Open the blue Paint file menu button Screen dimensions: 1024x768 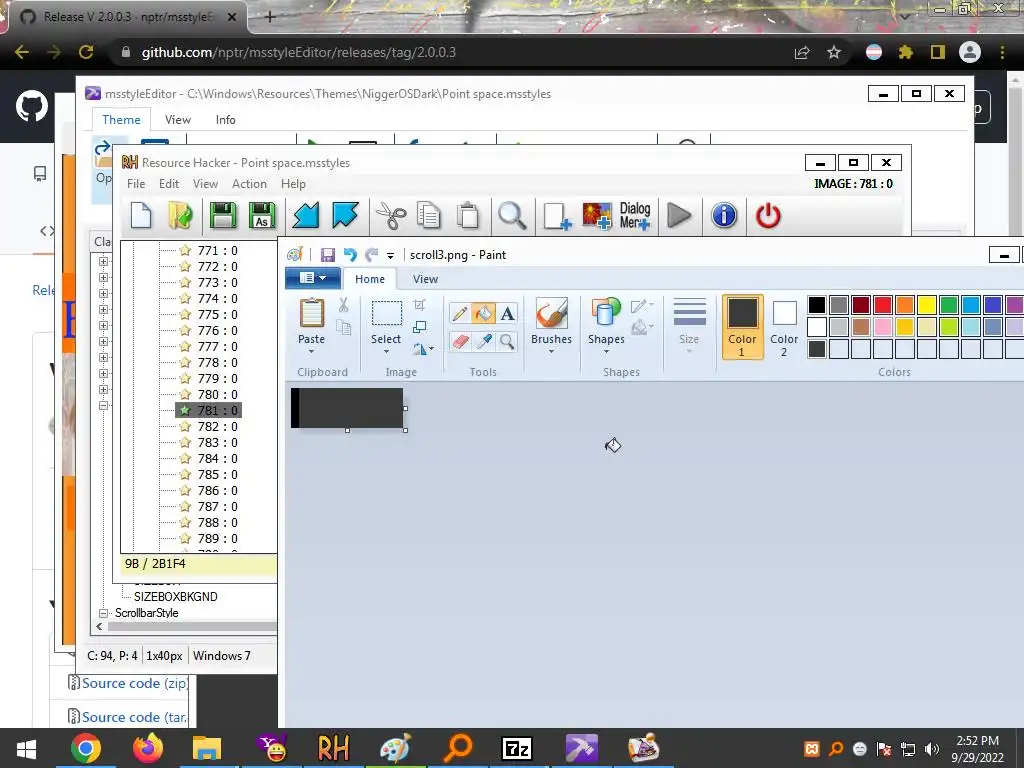(x=313, y=278)
